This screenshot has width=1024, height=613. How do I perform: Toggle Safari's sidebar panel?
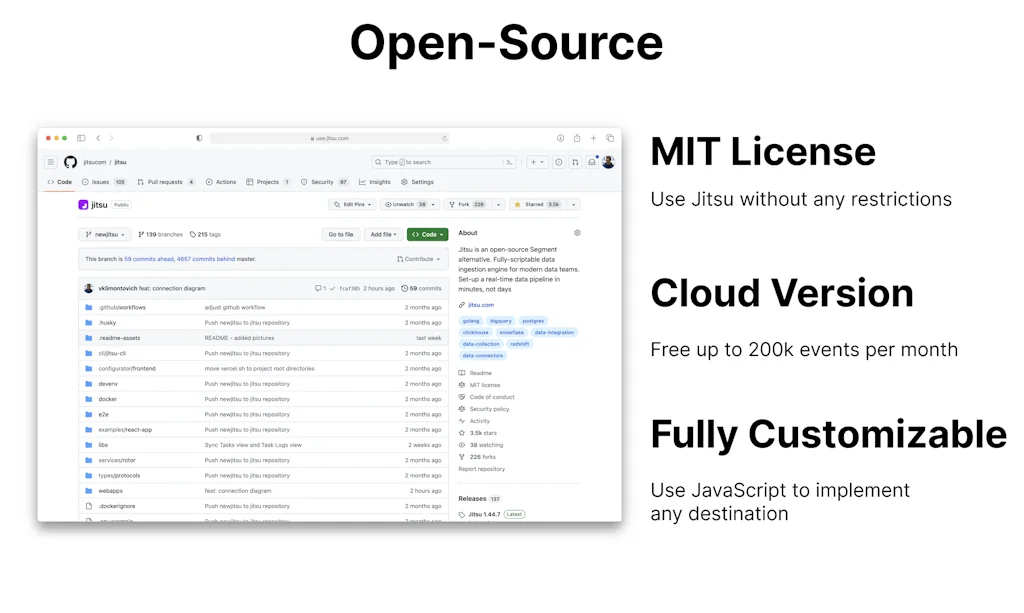[81, 138]
